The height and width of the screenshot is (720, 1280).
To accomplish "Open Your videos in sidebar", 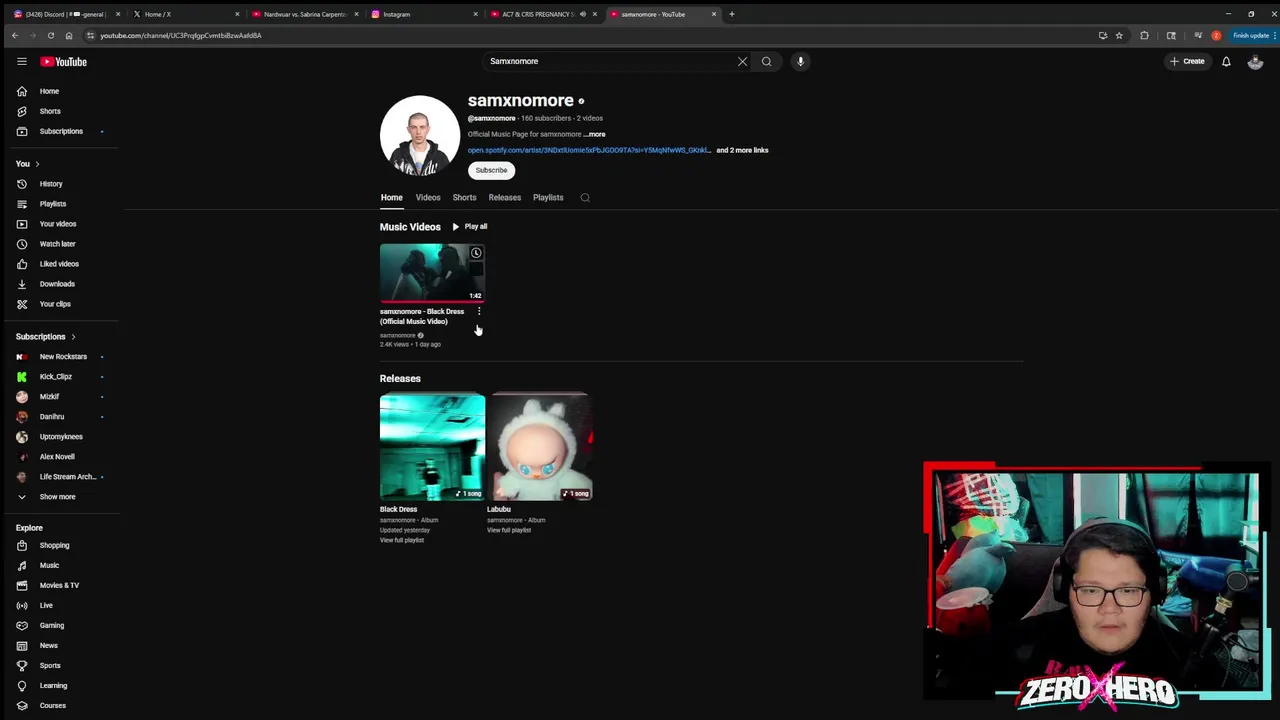I will pos(60,224).
